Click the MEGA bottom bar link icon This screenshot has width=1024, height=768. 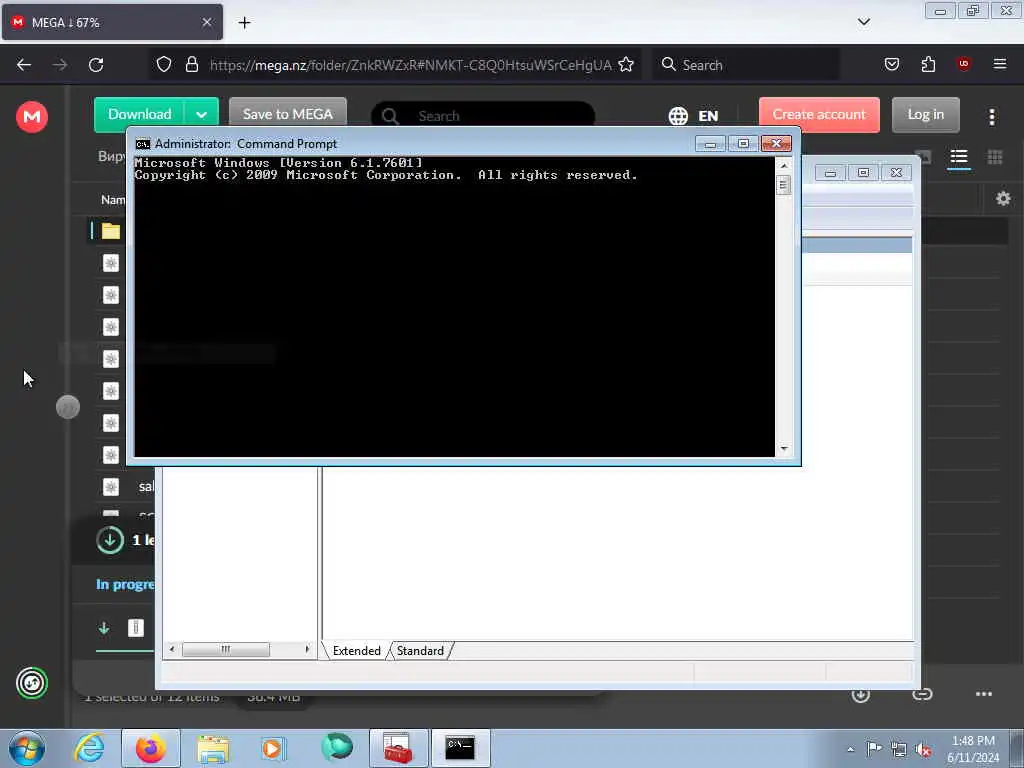click(922, 694)
